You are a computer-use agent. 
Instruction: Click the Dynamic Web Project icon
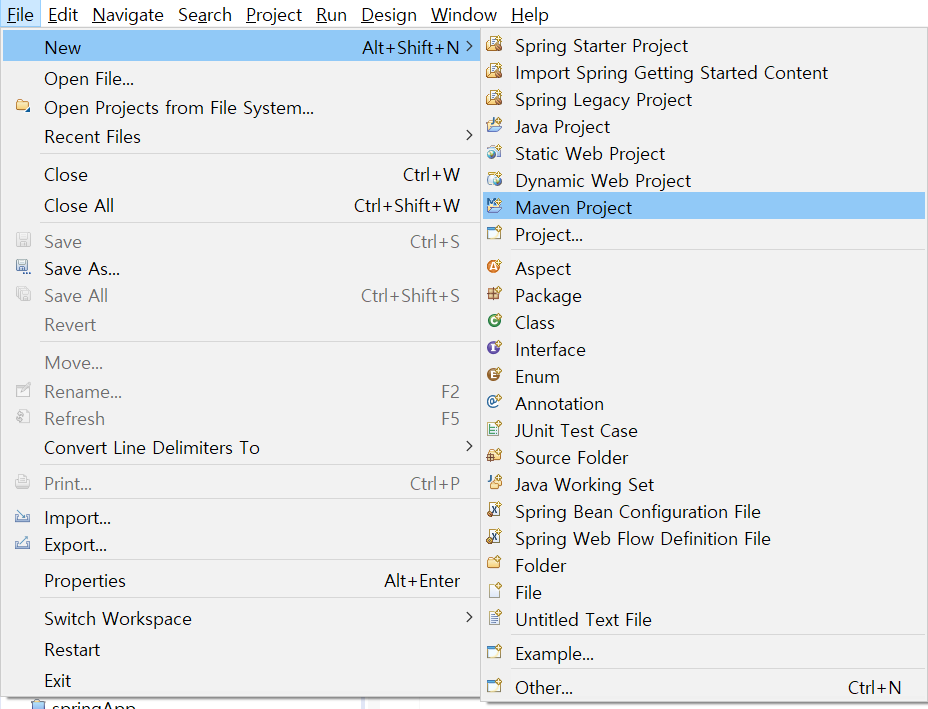click(494, 179)
